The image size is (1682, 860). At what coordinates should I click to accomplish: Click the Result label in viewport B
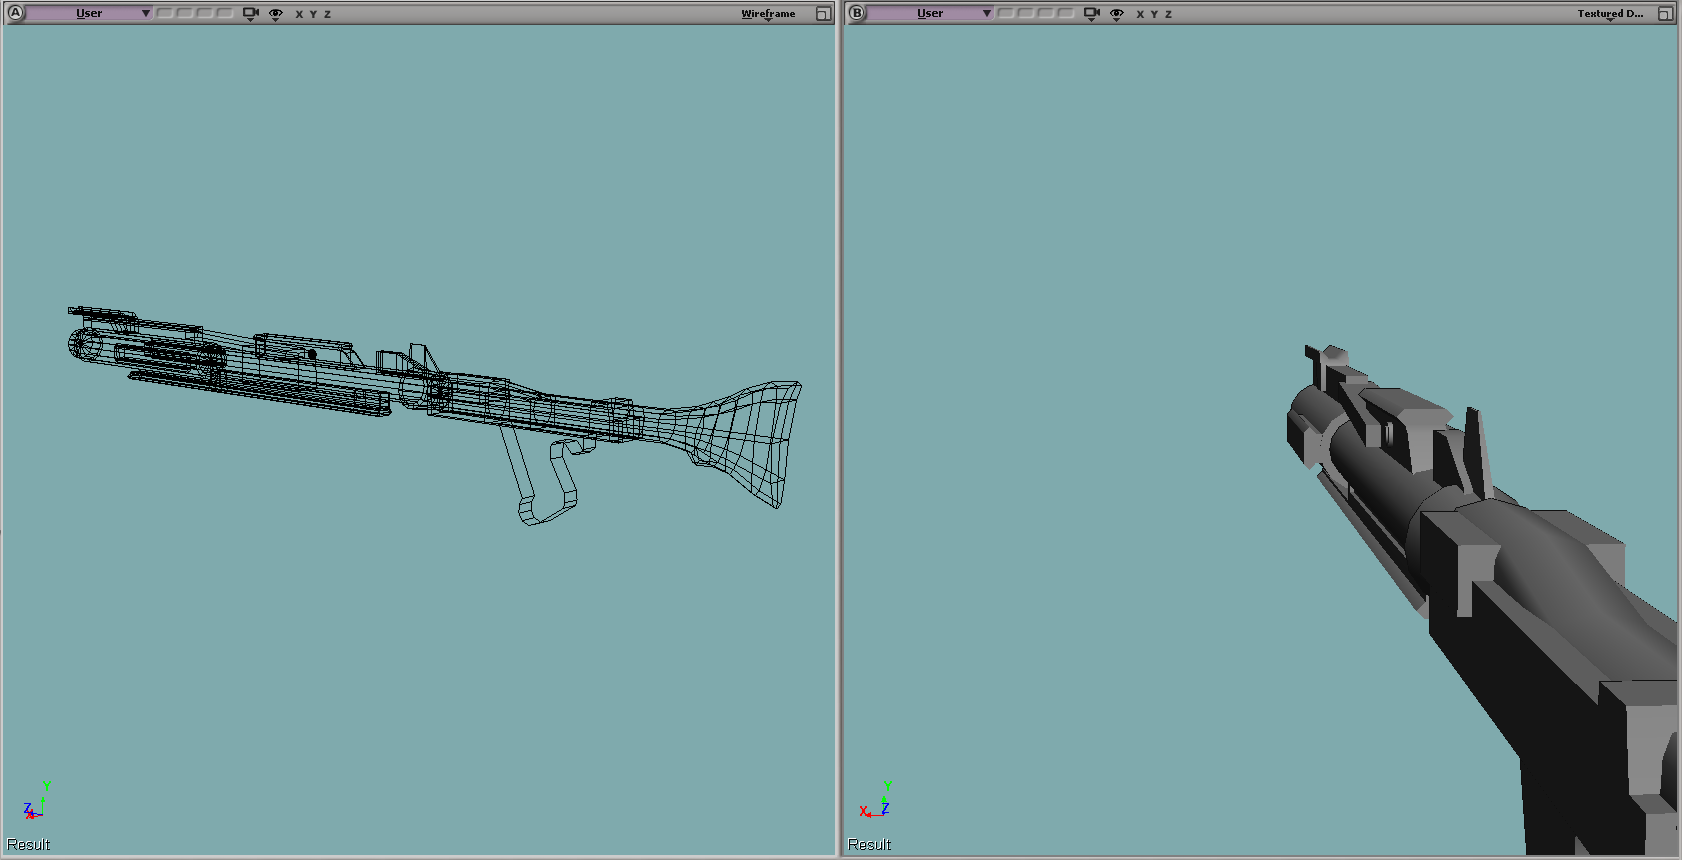point(869,844)
